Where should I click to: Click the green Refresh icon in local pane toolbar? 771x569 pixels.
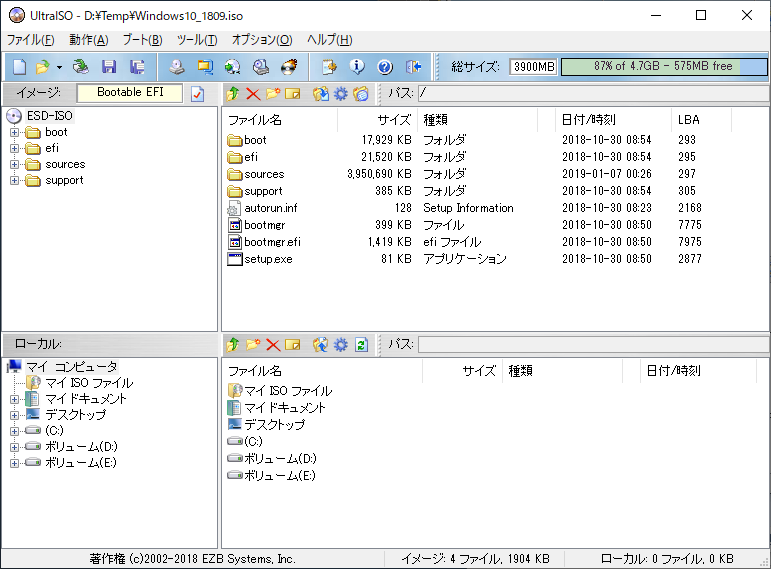click(361, 345)
